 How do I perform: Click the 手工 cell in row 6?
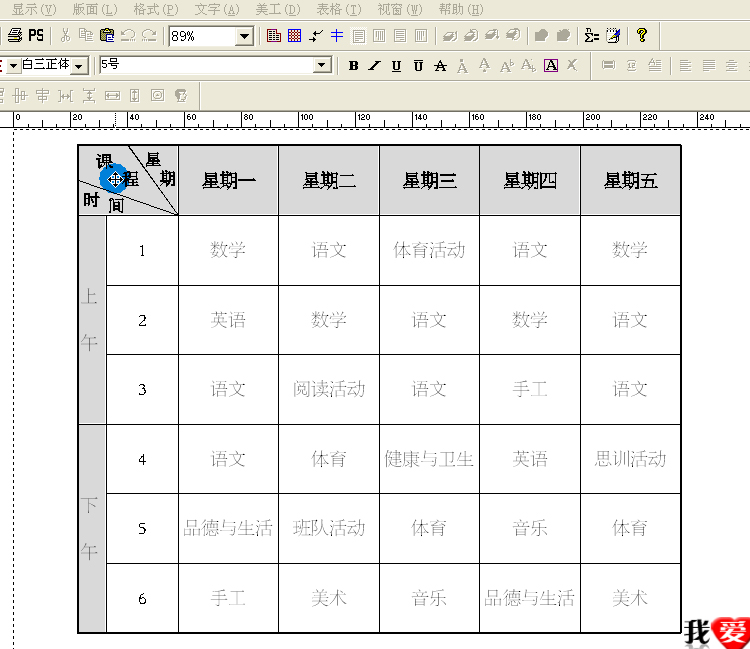(229, 598)
